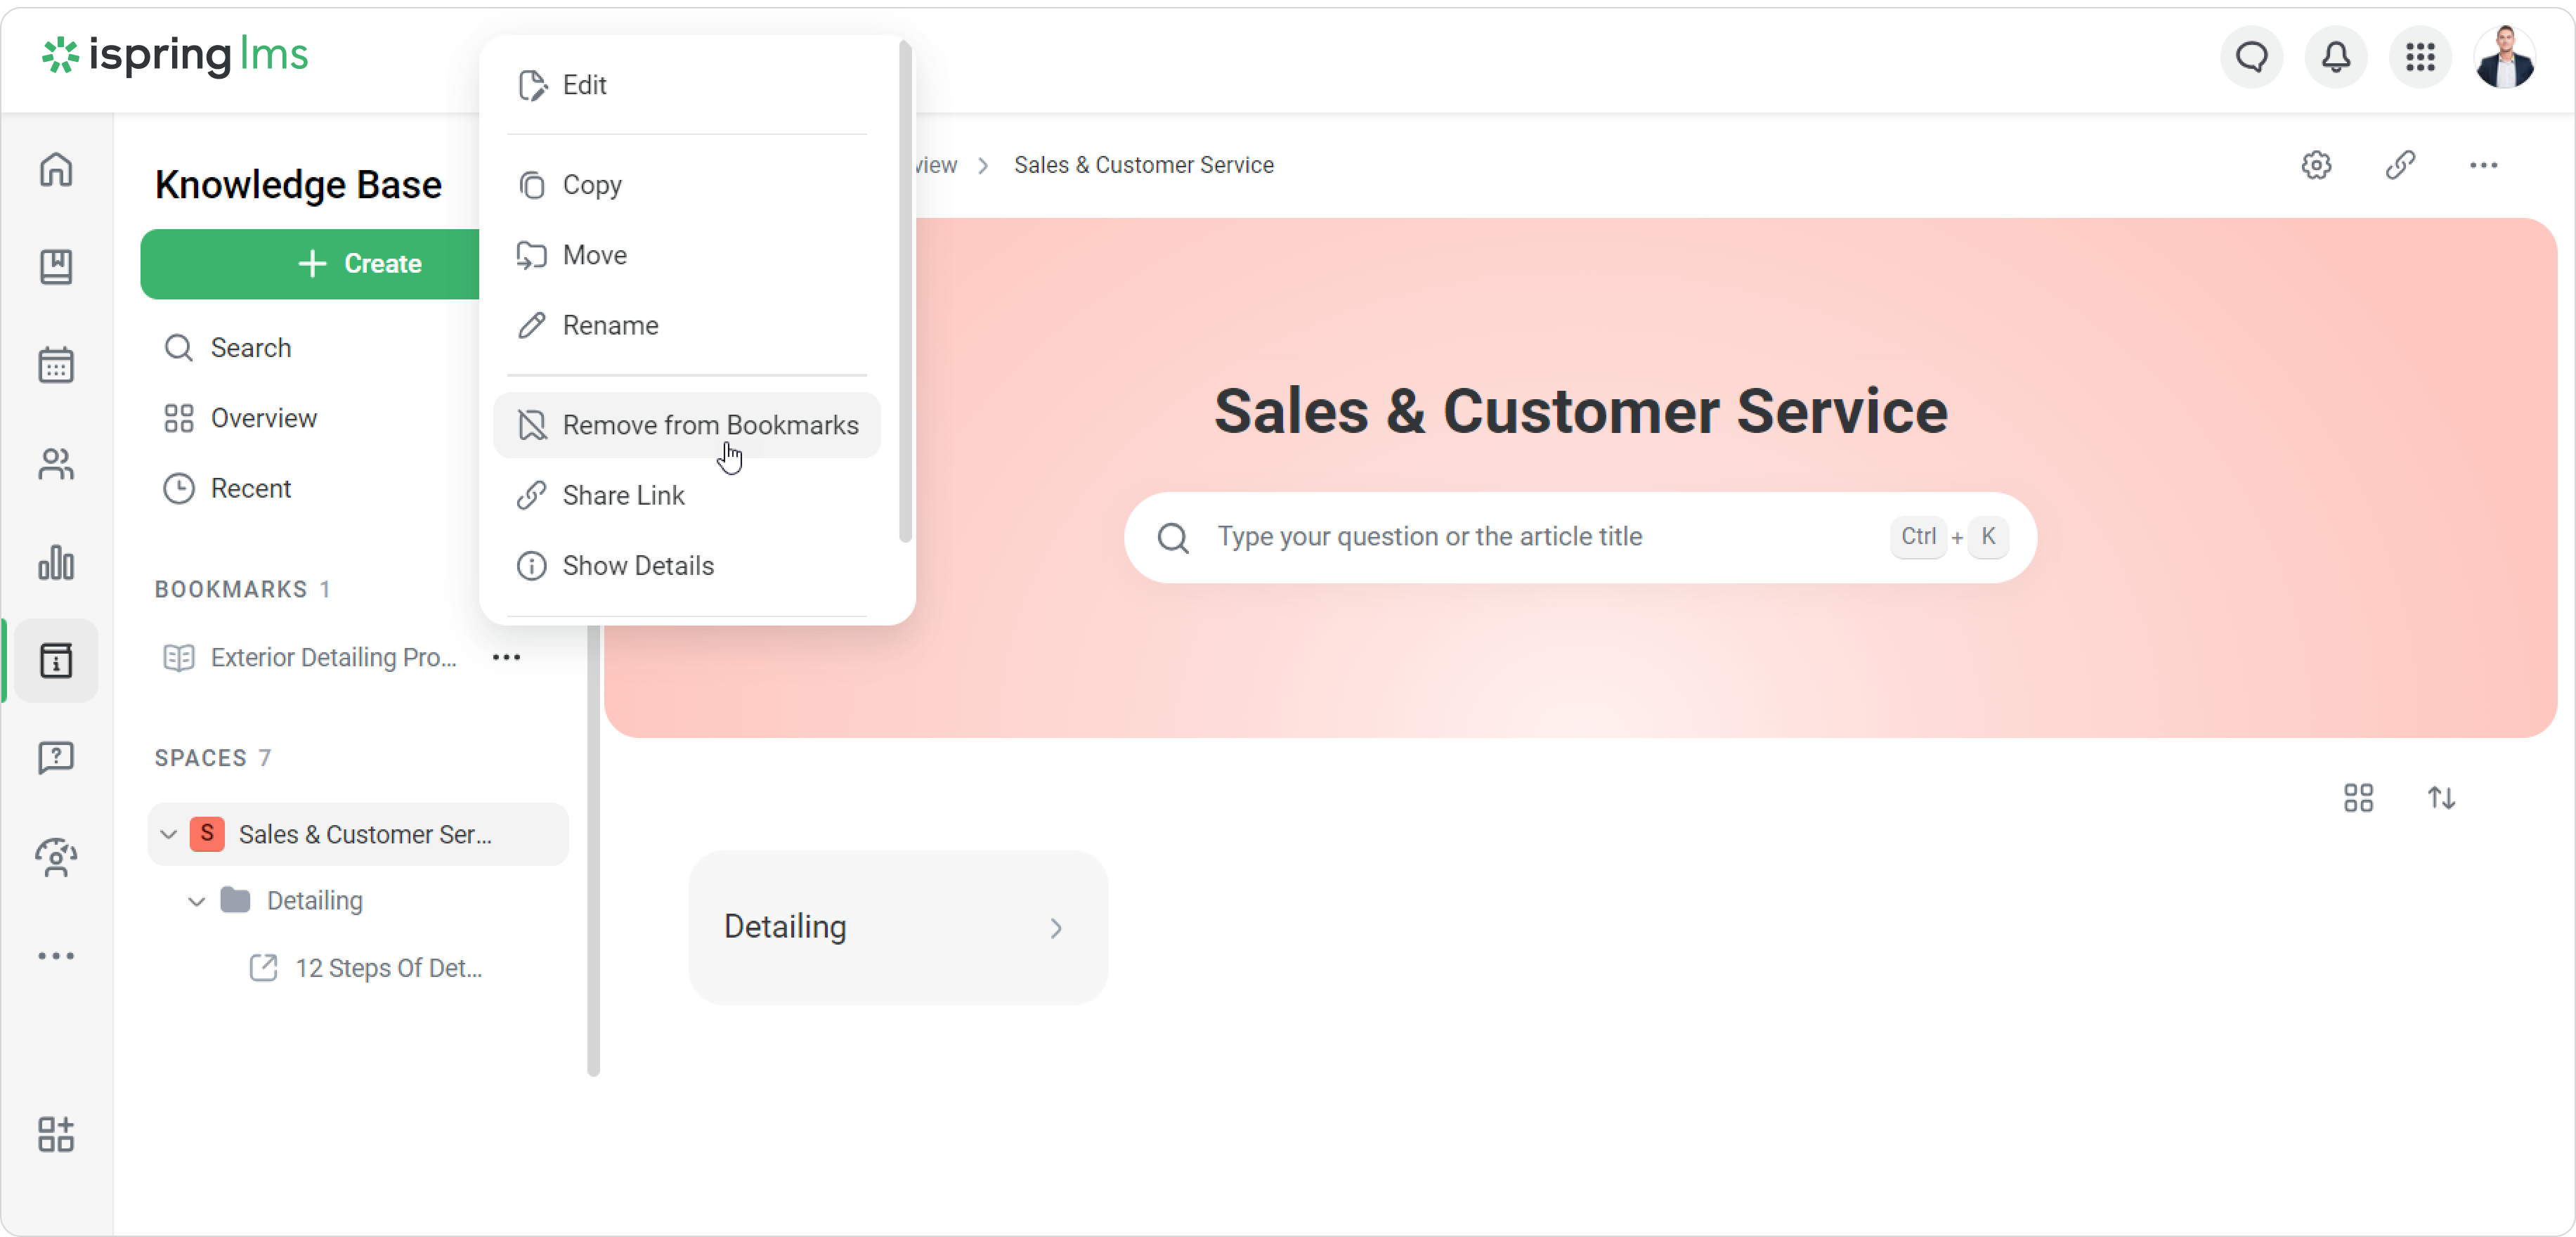Open the chat messages icon
The height and width of the screenshot is (1237, 2576).
(x=2251, y=57)
